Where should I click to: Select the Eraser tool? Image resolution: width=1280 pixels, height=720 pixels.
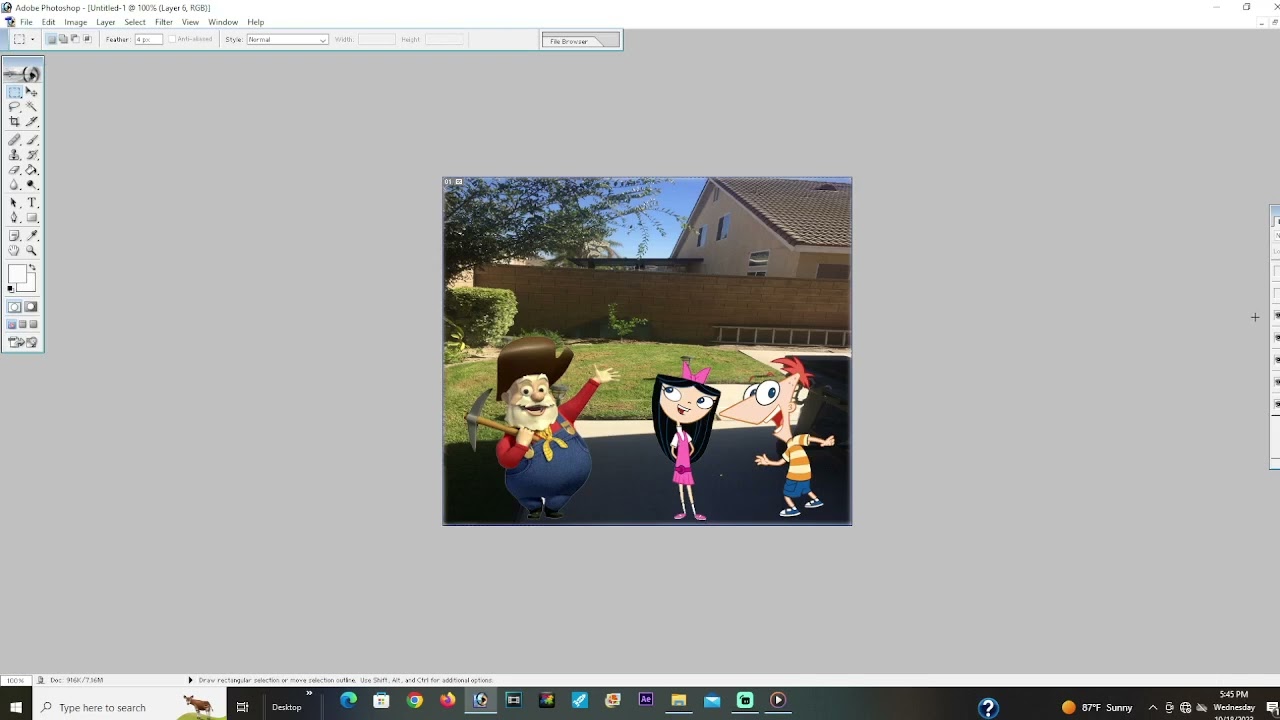pos(14,170)
